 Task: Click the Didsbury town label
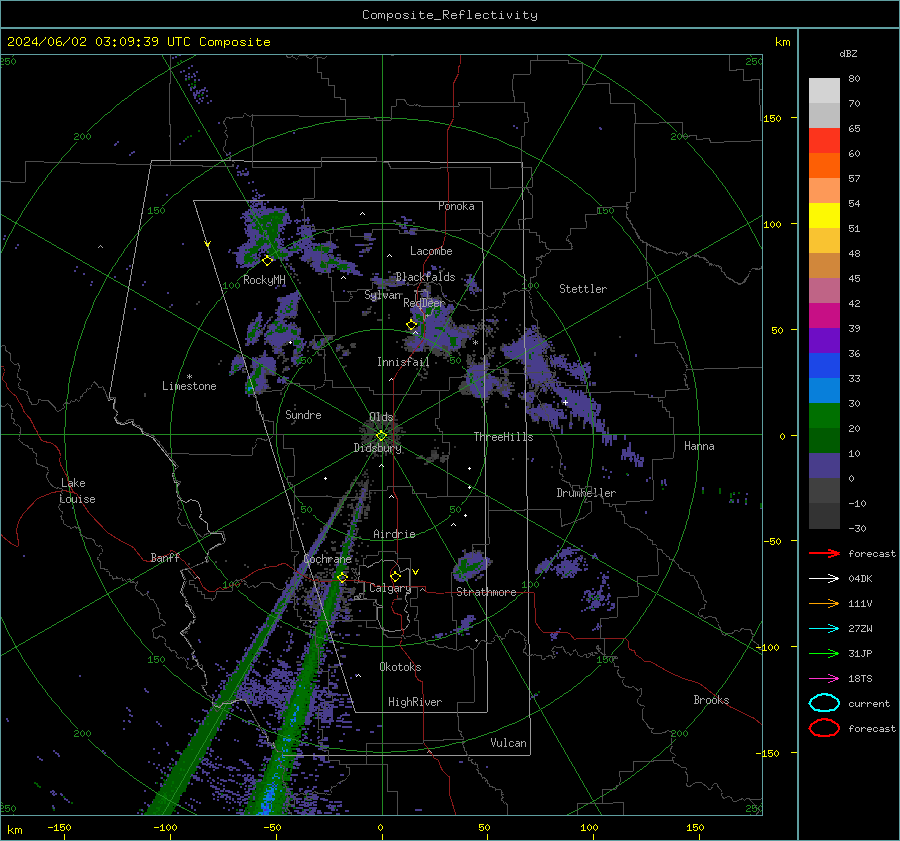click(377, 448)
